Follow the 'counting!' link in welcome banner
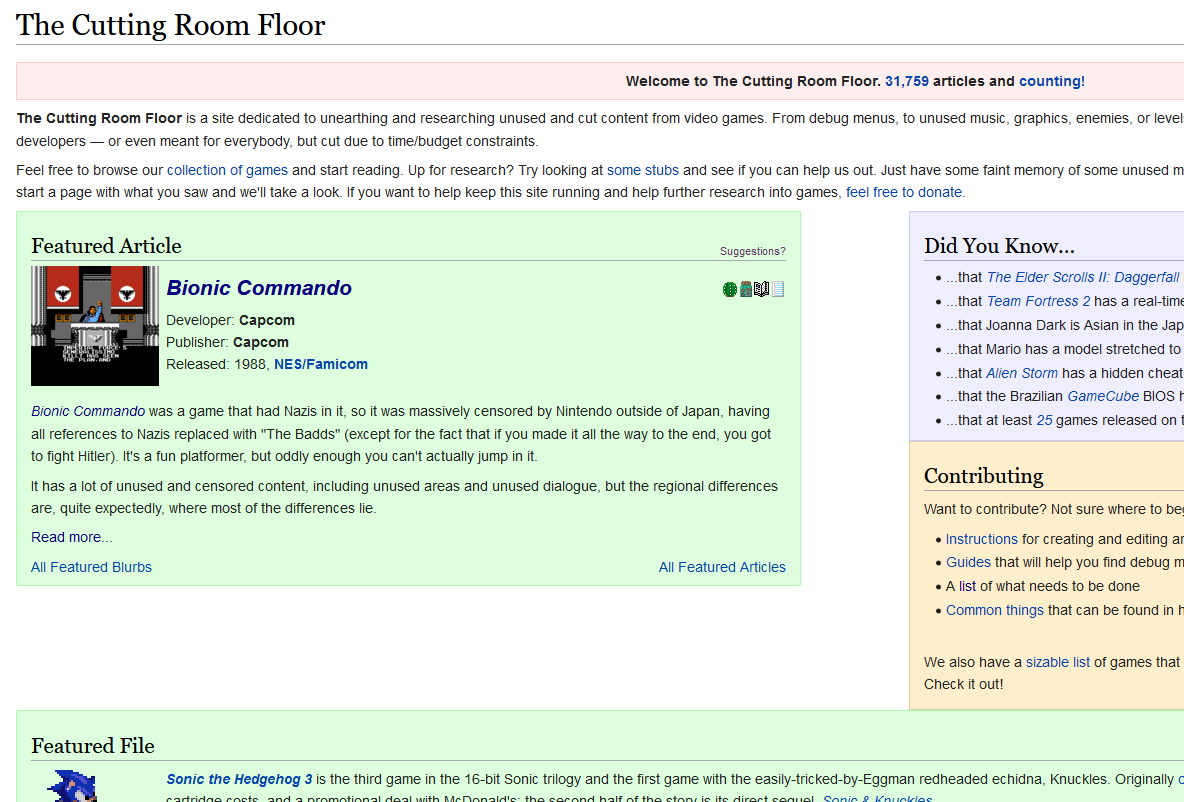 1052,81
